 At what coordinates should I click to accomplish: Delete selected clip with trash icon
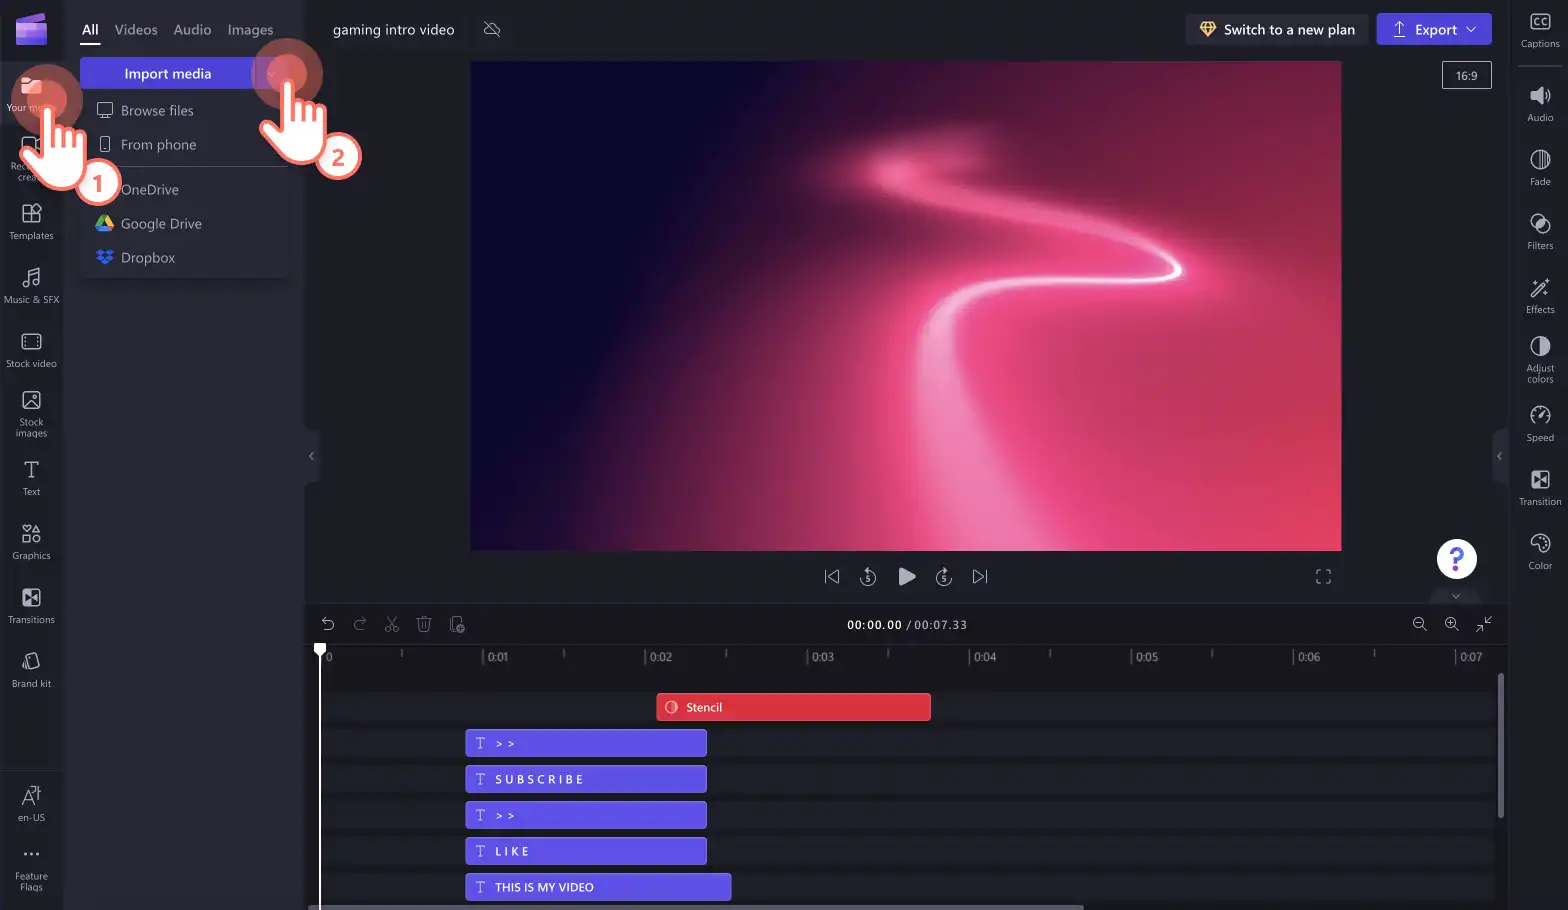click(423, 624)
